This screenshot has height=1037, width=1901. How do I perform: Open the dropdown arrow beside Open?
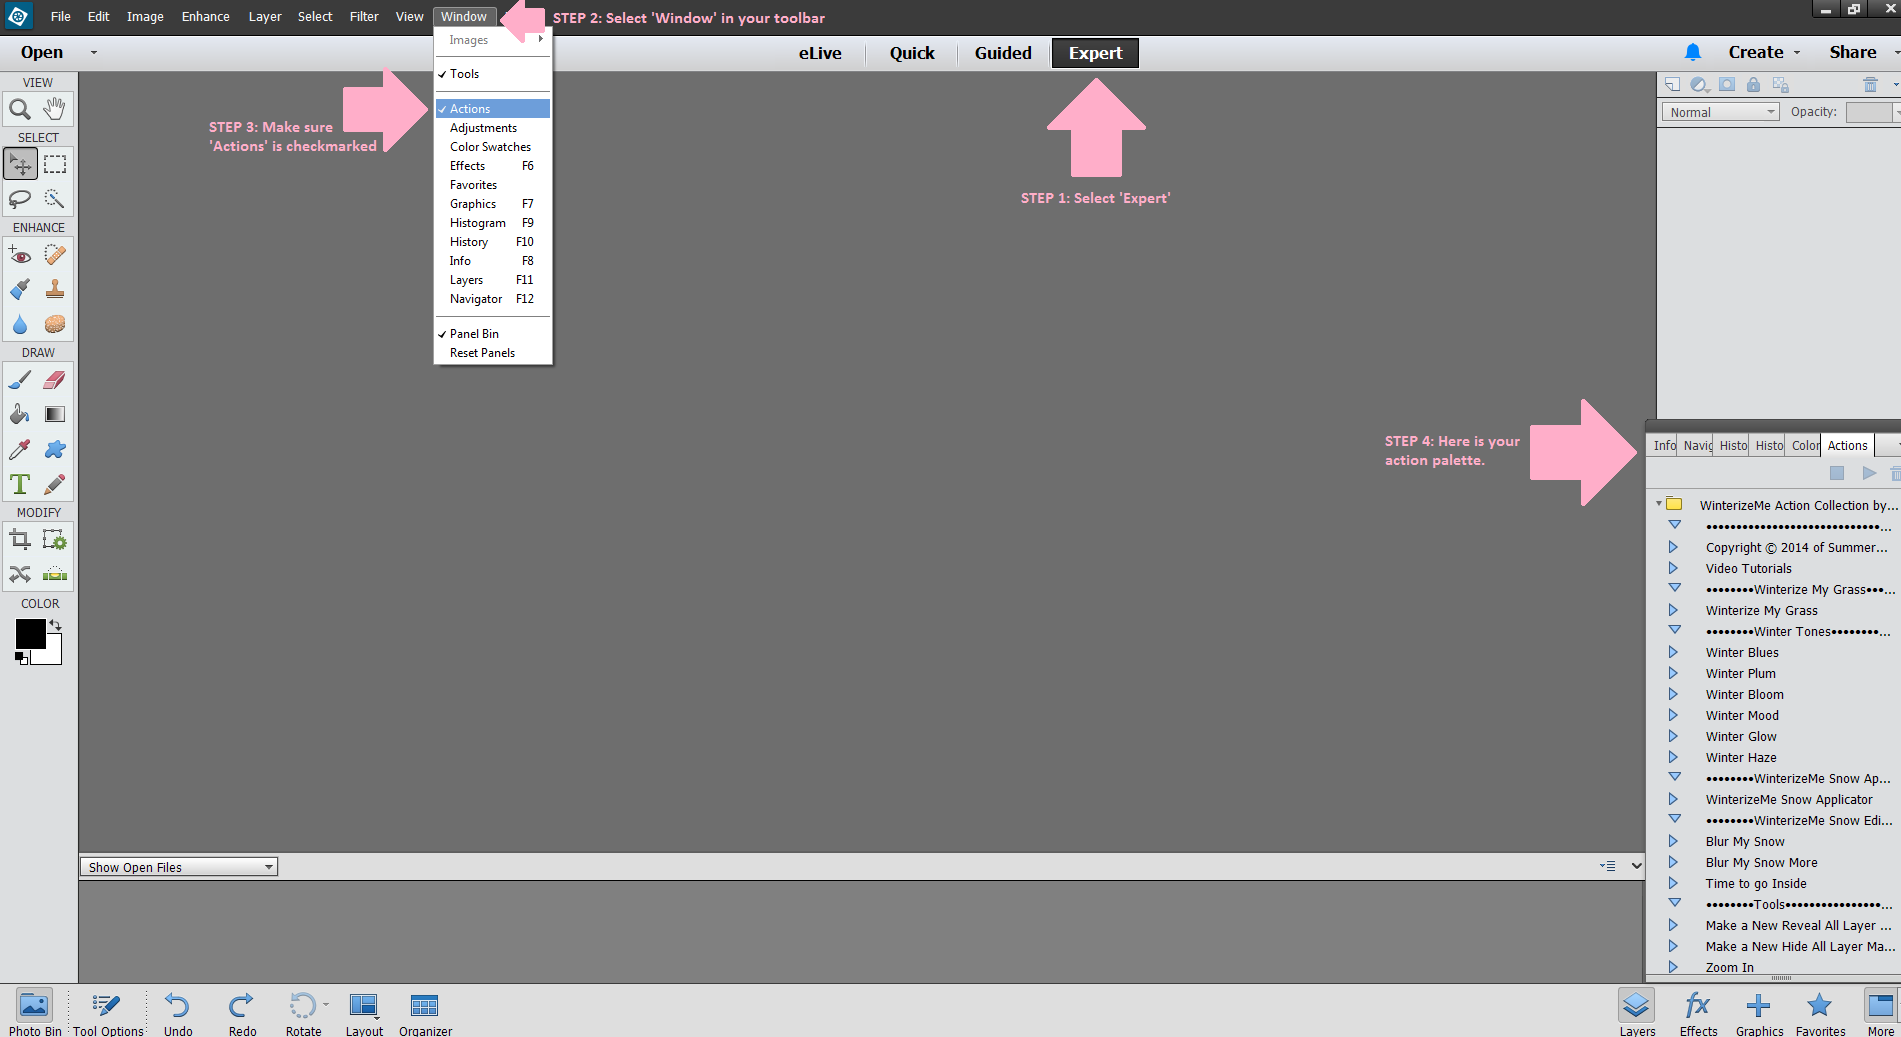tap(94, 52)
